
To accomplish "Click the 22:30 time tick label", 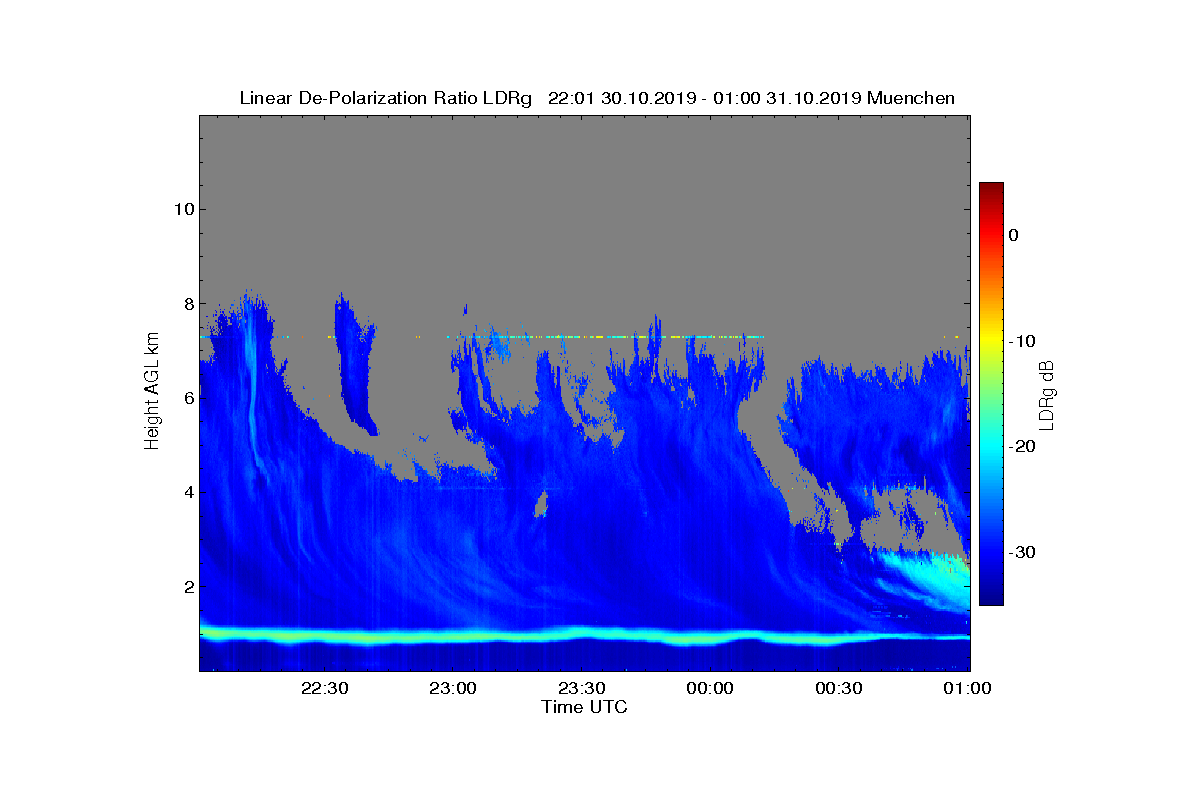I will 324,688.
